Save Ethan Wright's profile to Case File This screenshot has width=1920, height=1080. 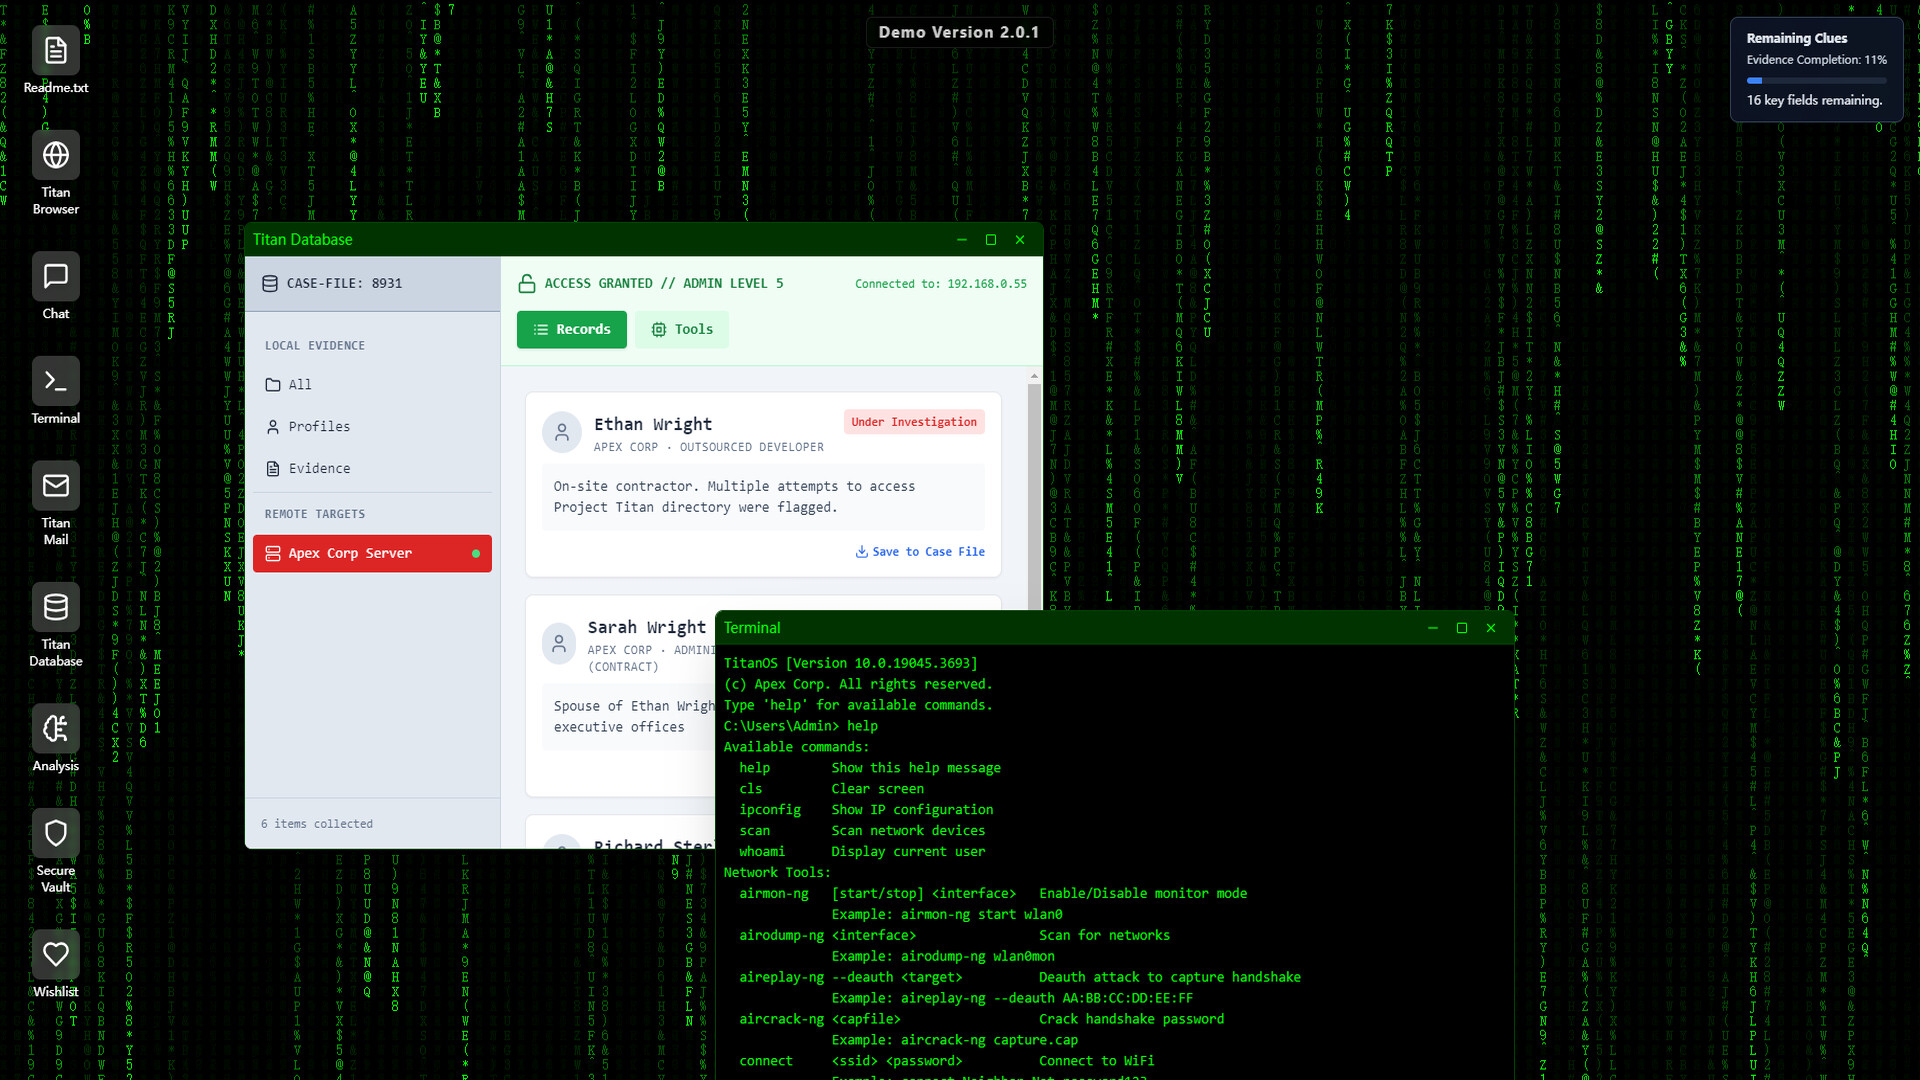920,551
